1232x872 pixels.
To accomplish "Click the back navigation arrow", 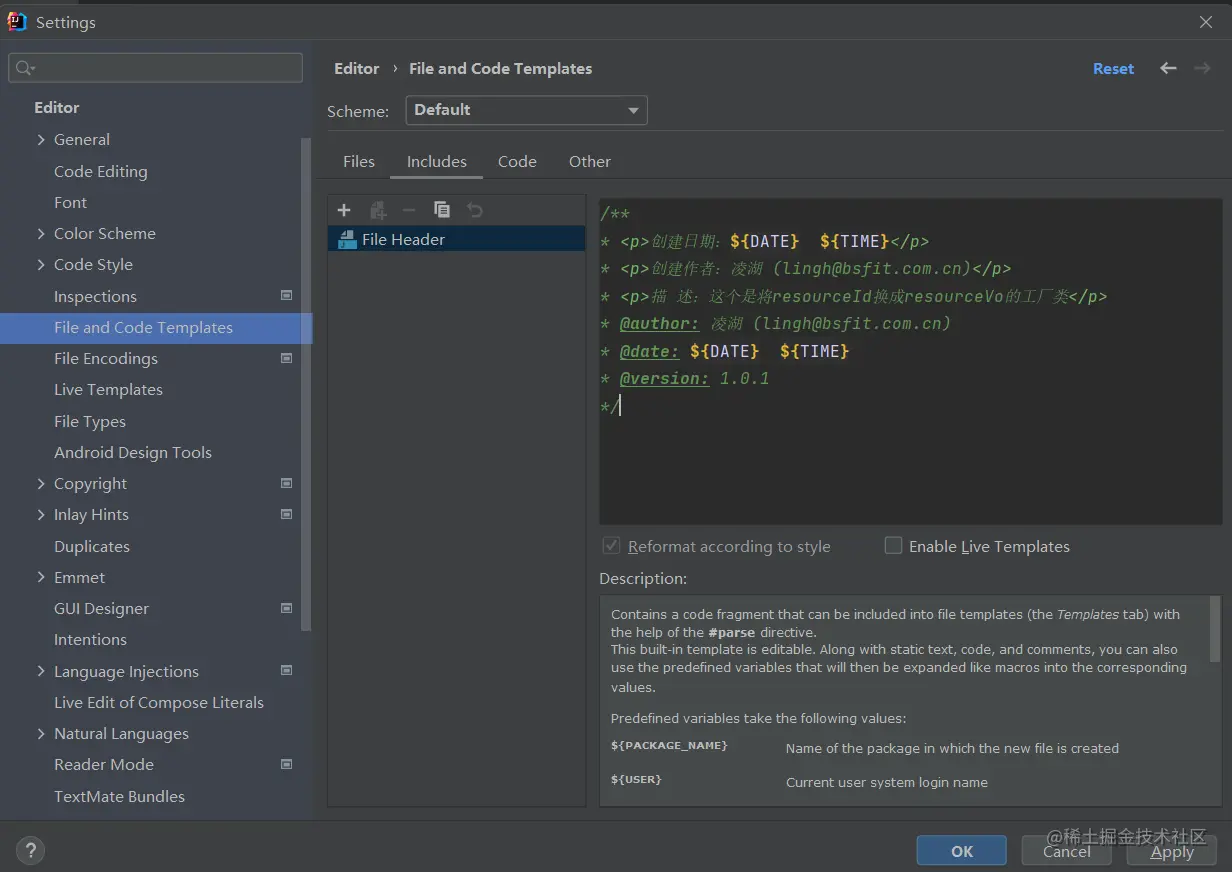I will [1168, 68].
